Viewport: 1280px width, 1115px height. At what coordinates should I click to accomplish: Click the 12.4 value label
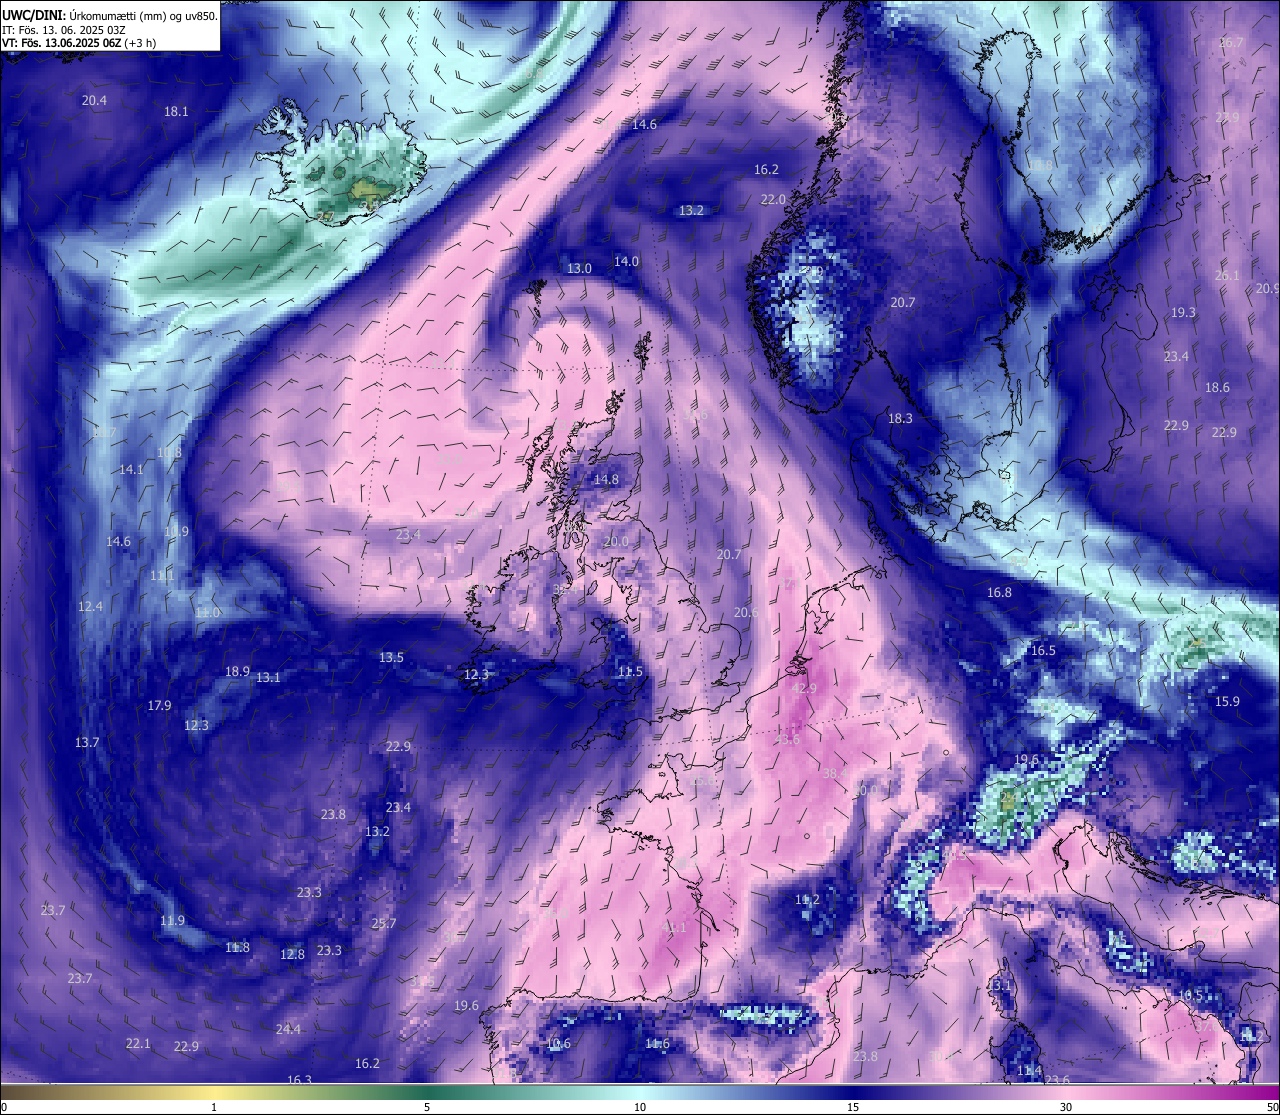click(90, 607)
